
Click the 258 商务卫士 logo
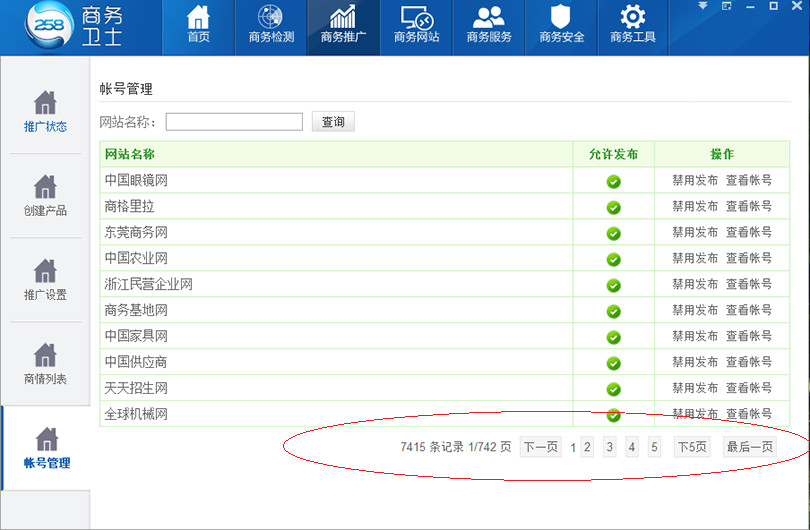click(74, 25)
